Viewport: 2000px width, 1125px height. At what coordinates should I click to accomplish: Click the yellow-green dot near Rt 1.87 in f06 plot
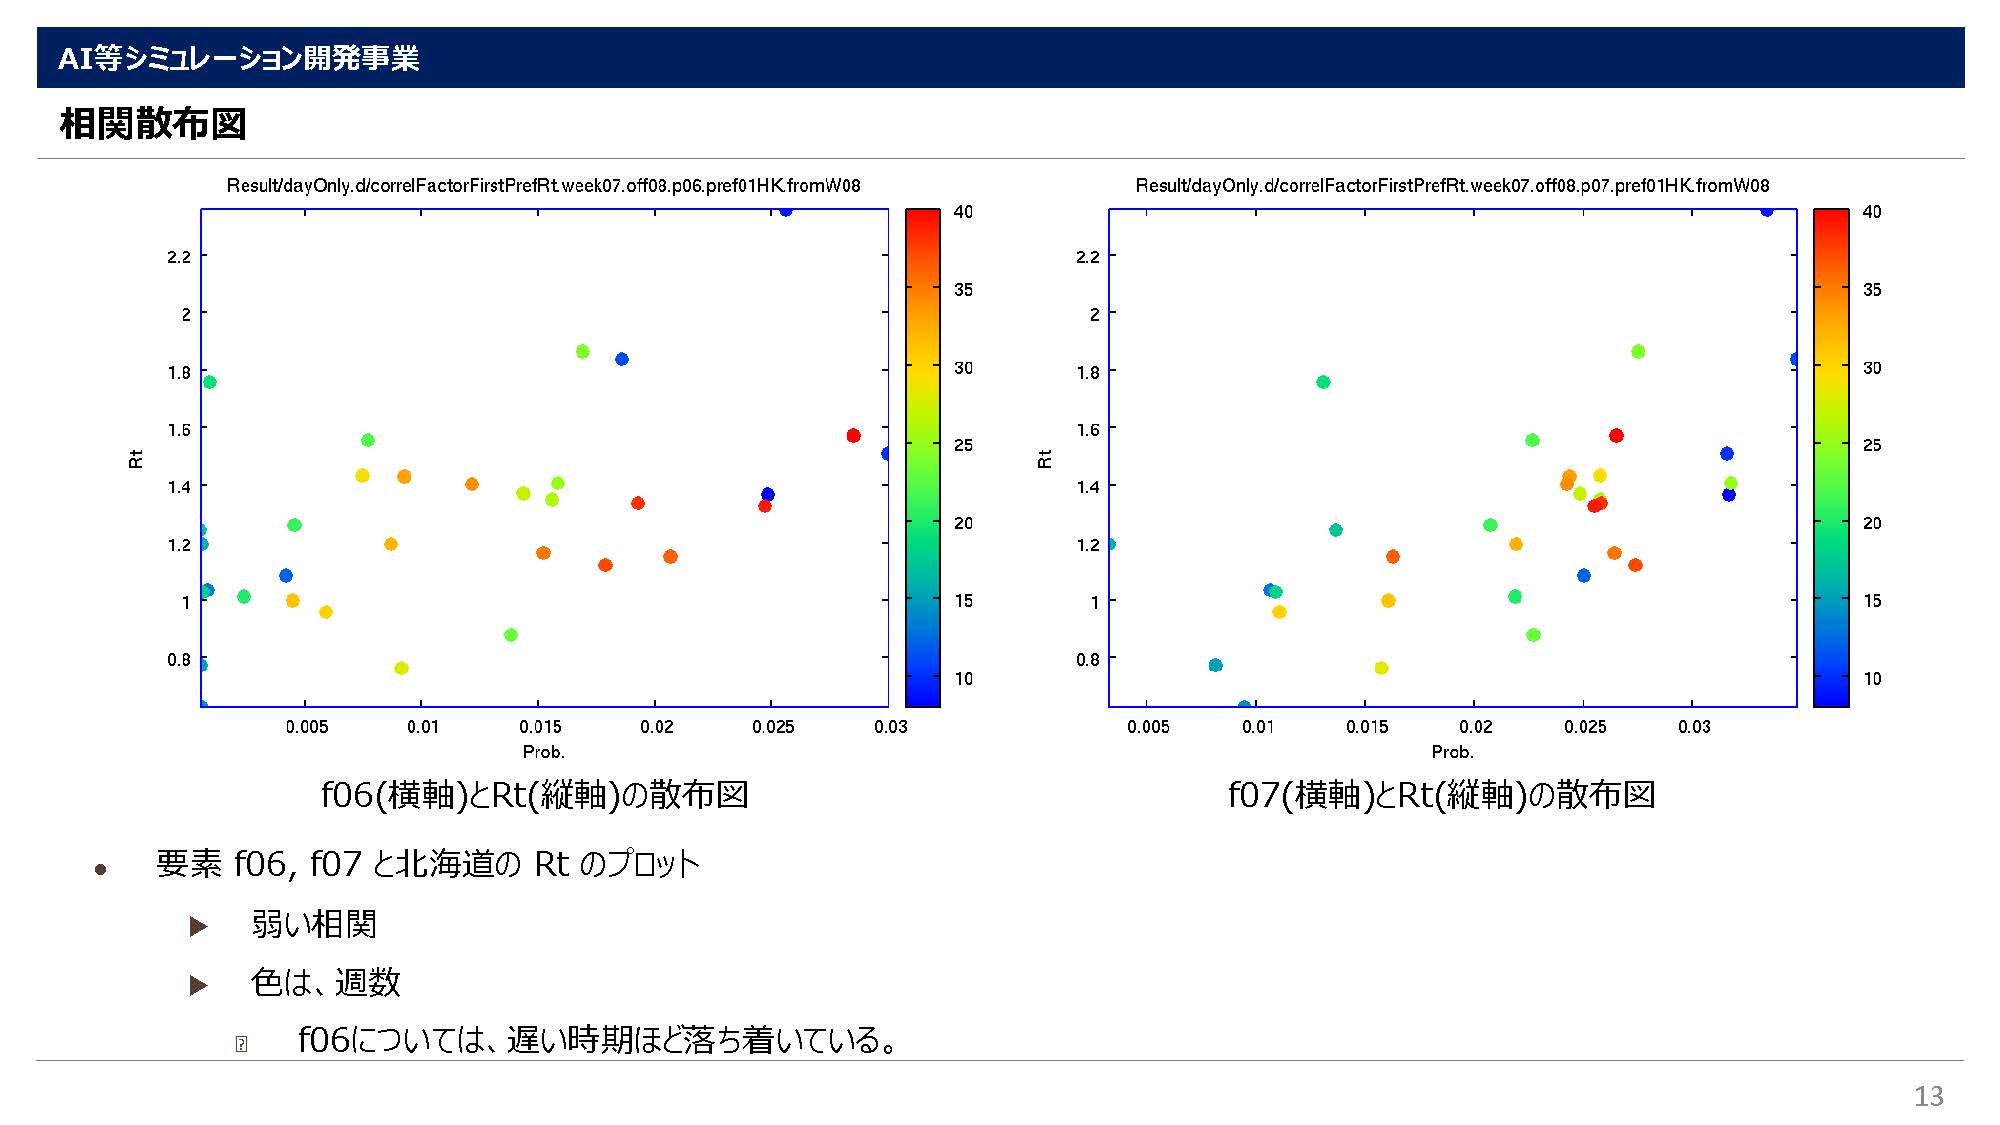click(x=583, y=351)
